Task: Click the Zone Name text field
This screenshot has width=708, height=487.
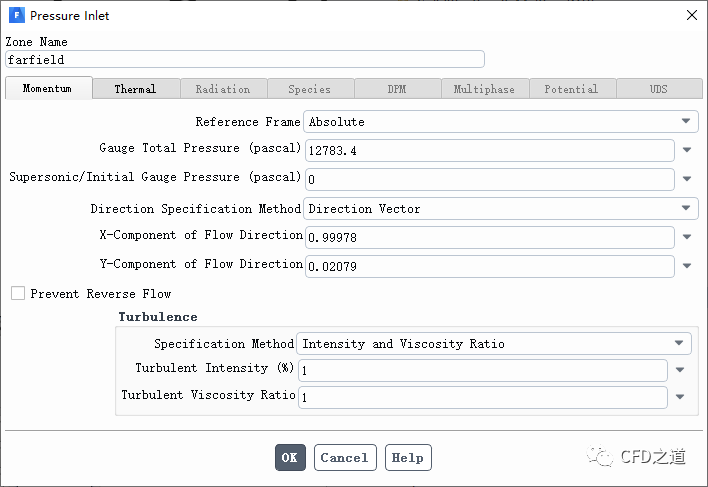Action: pyautogui.click(x=245, y=59)
